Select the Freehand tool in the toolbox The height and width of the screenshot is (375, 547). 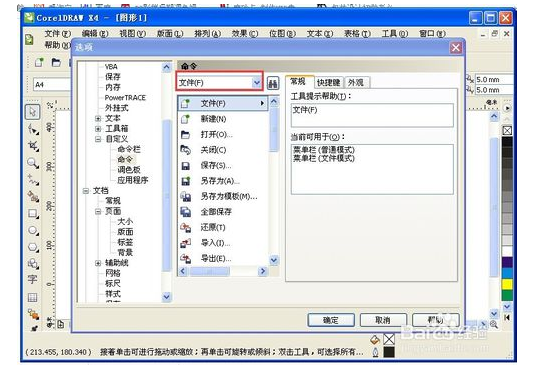point(33,180)
